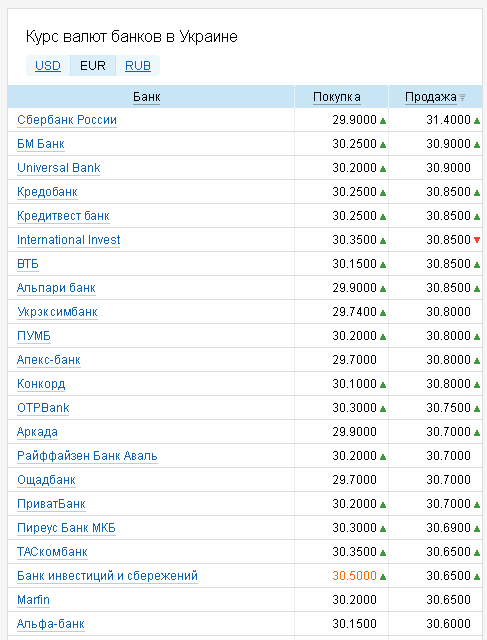Viewport: 487px width, 640px height.
Task: Click the Marfin bank link
Action: (33, 600)
